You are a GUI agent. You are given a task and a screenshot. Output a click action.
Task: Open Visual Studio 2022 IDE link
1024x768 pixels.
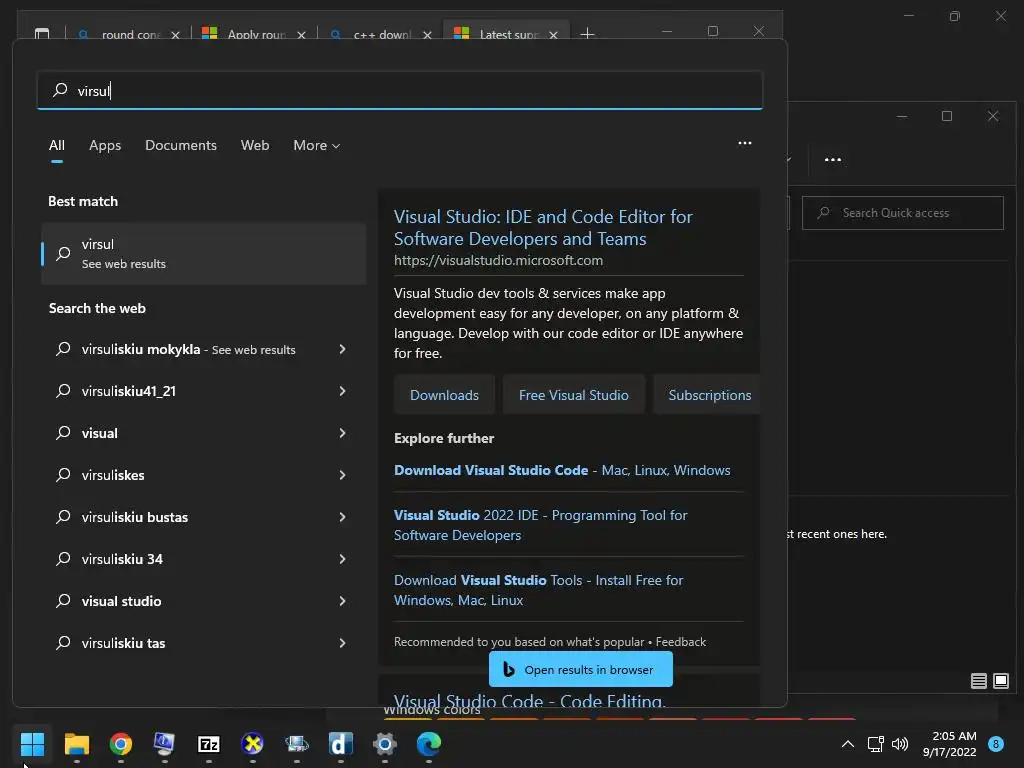(541, 525)
